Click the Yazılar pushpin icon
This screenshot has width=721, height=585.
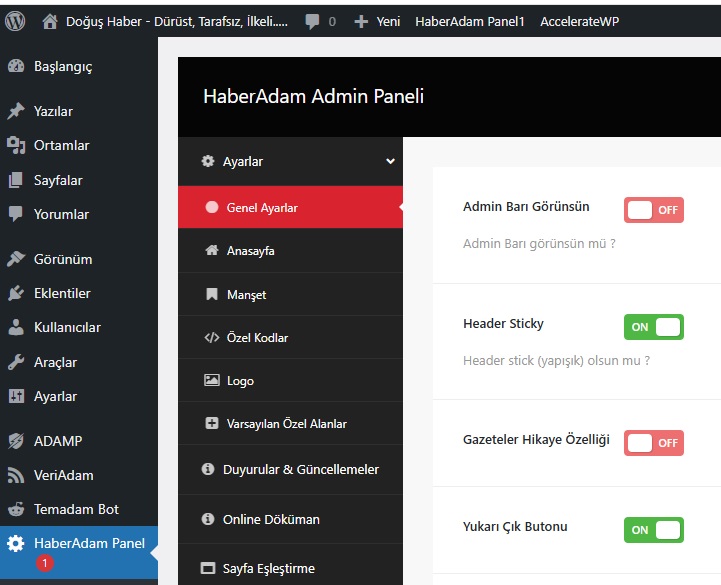click(16, 111)
